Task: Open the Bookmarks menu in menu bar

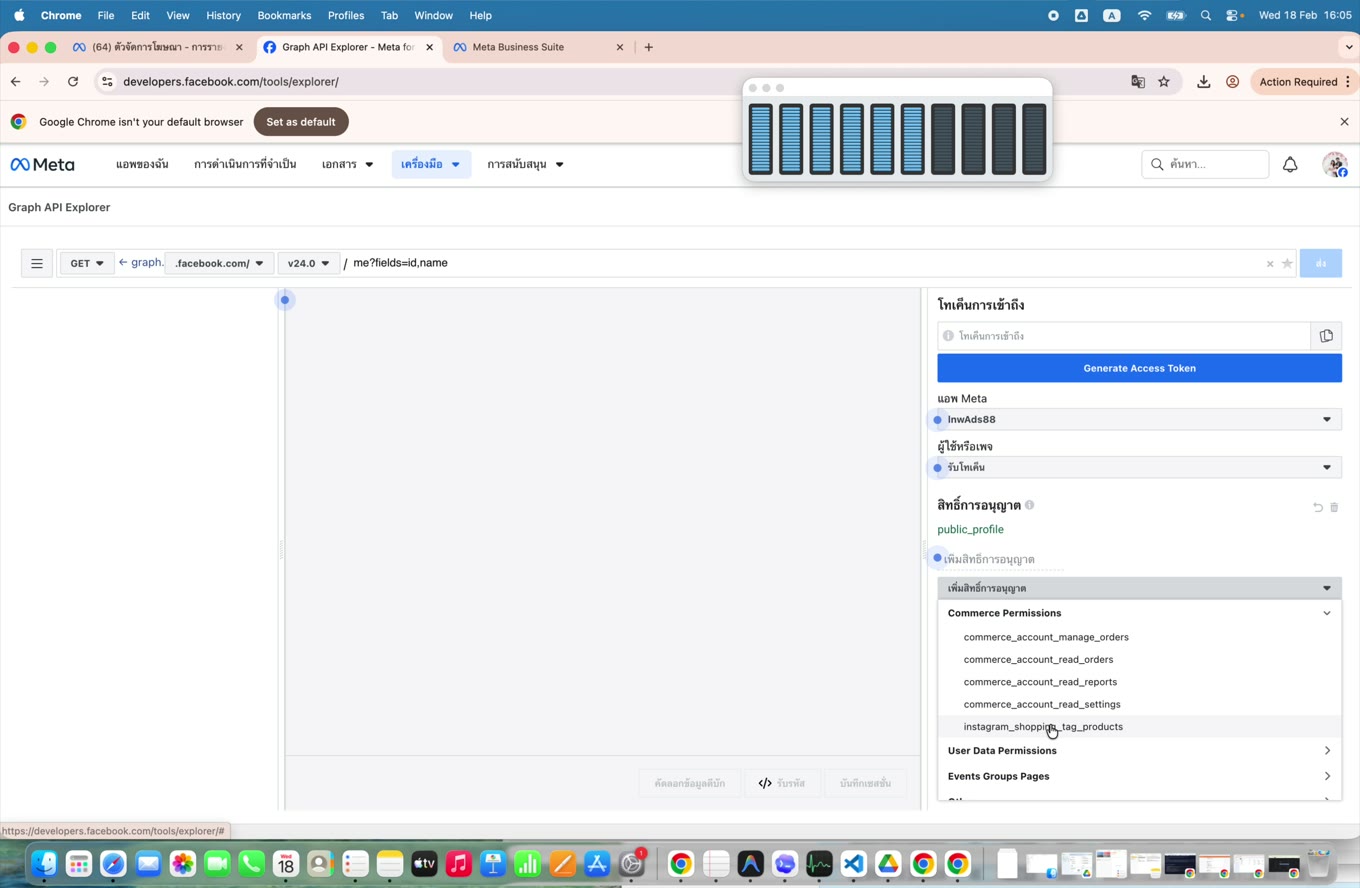Action: coord(284,15)
